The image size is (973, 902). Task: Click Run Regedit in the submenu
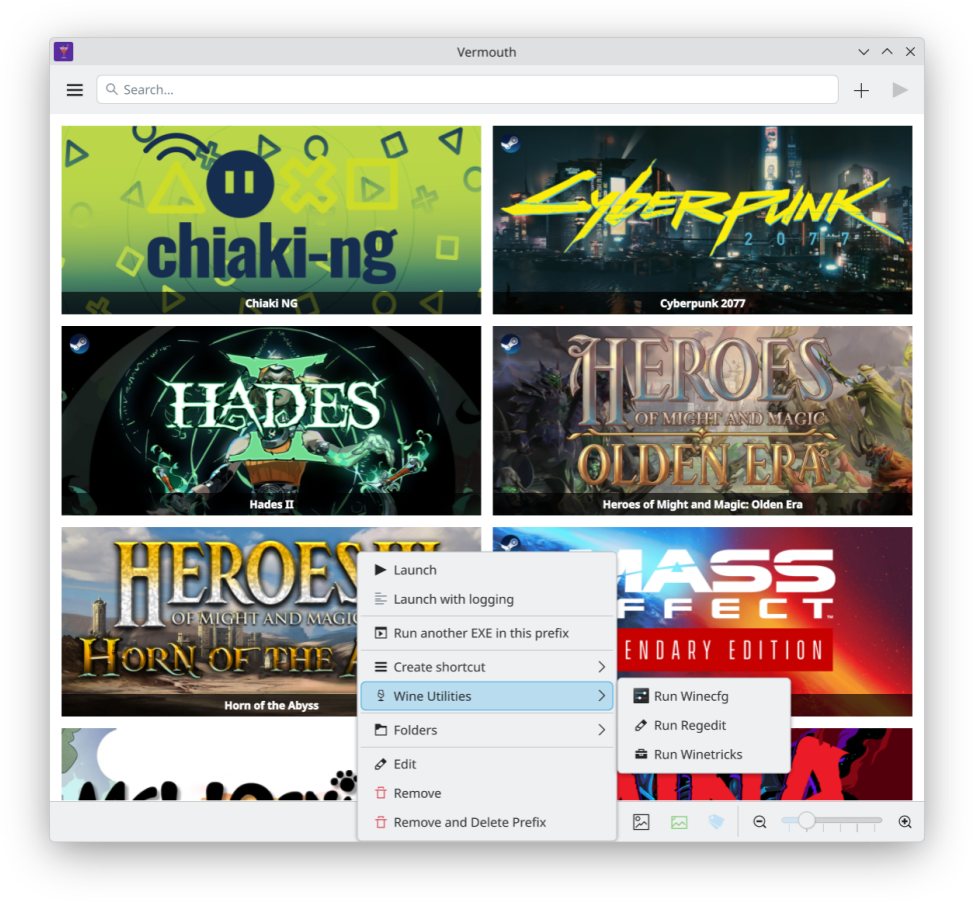[x=704, y=725]
